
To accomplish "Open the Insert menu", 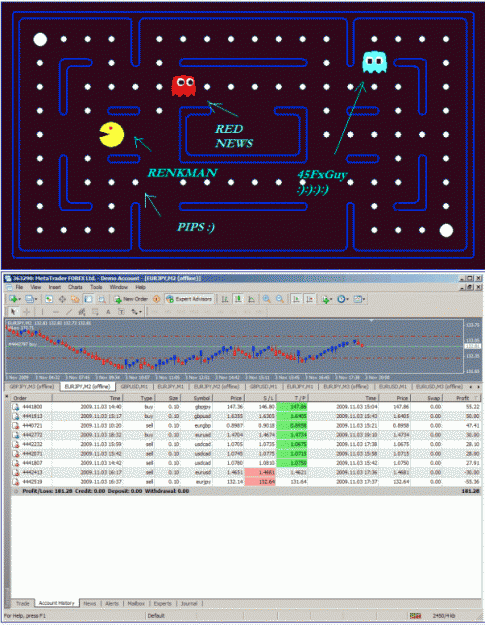I will pos(55,287).
